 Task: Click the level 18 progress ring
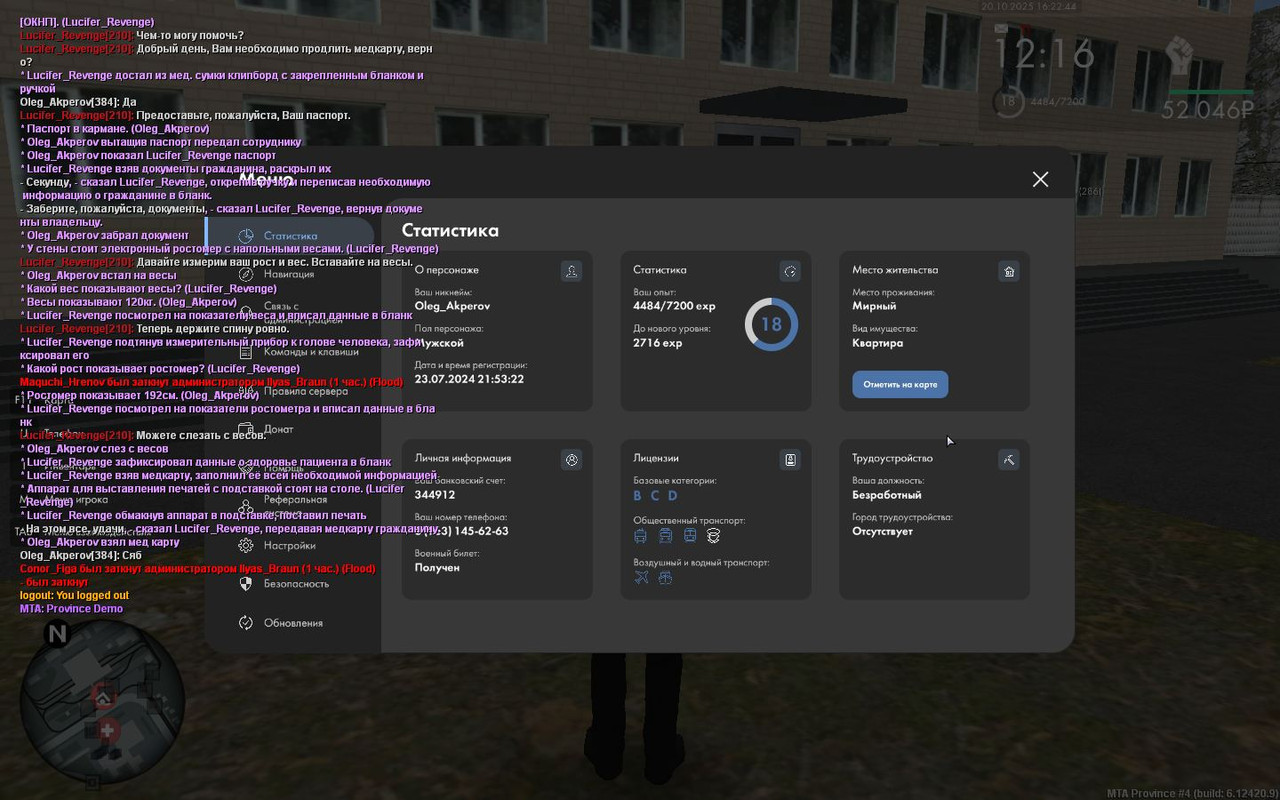(771, 324)
